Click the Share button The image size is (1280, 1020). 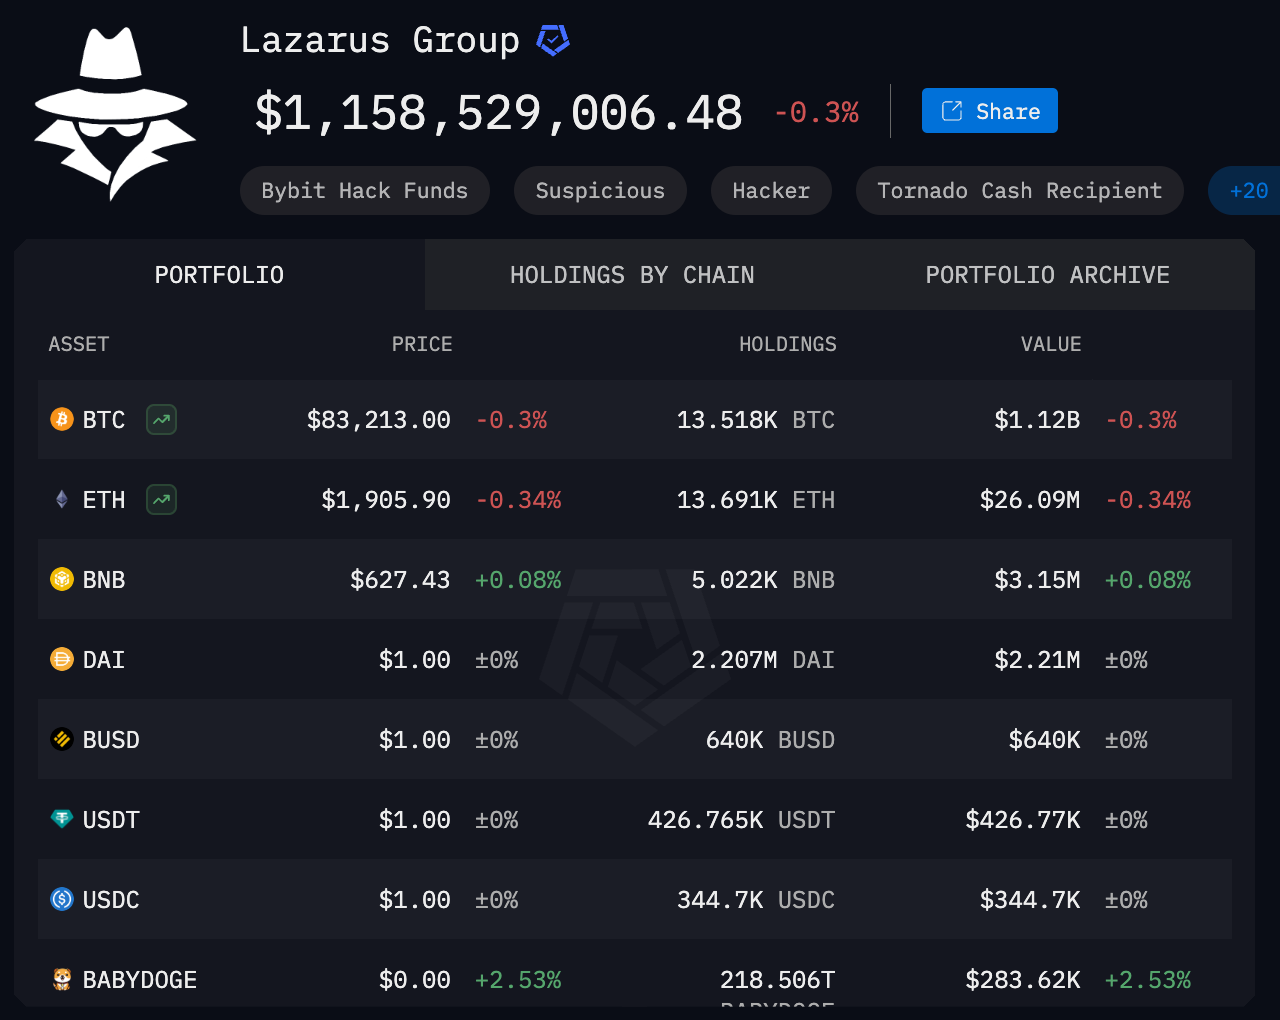point(989,111)
